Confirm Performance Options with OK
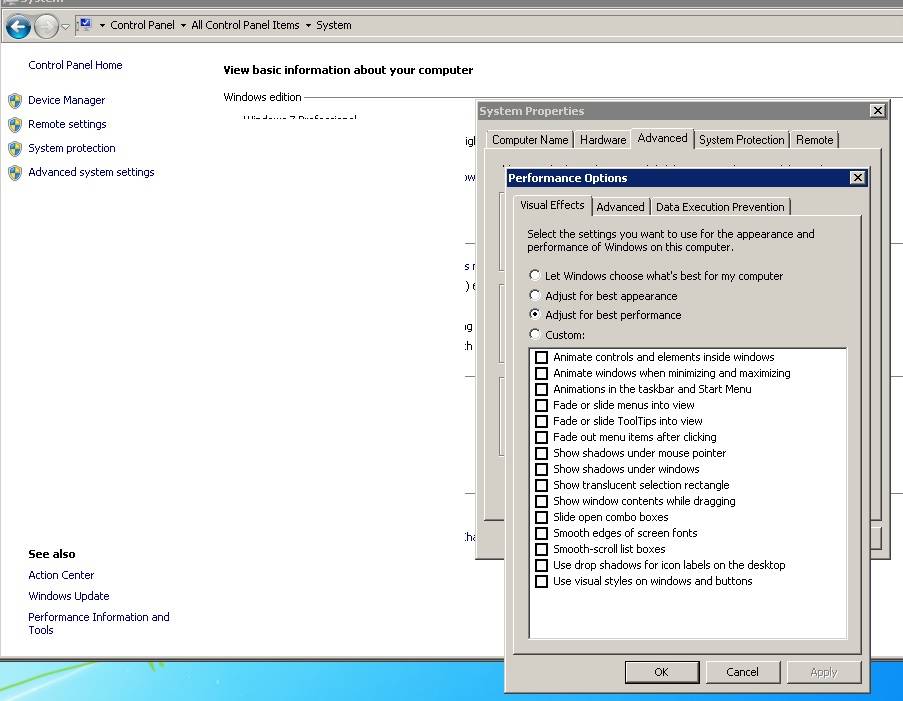The height and width of the screenshot is (701, 903). click(662, 672)
